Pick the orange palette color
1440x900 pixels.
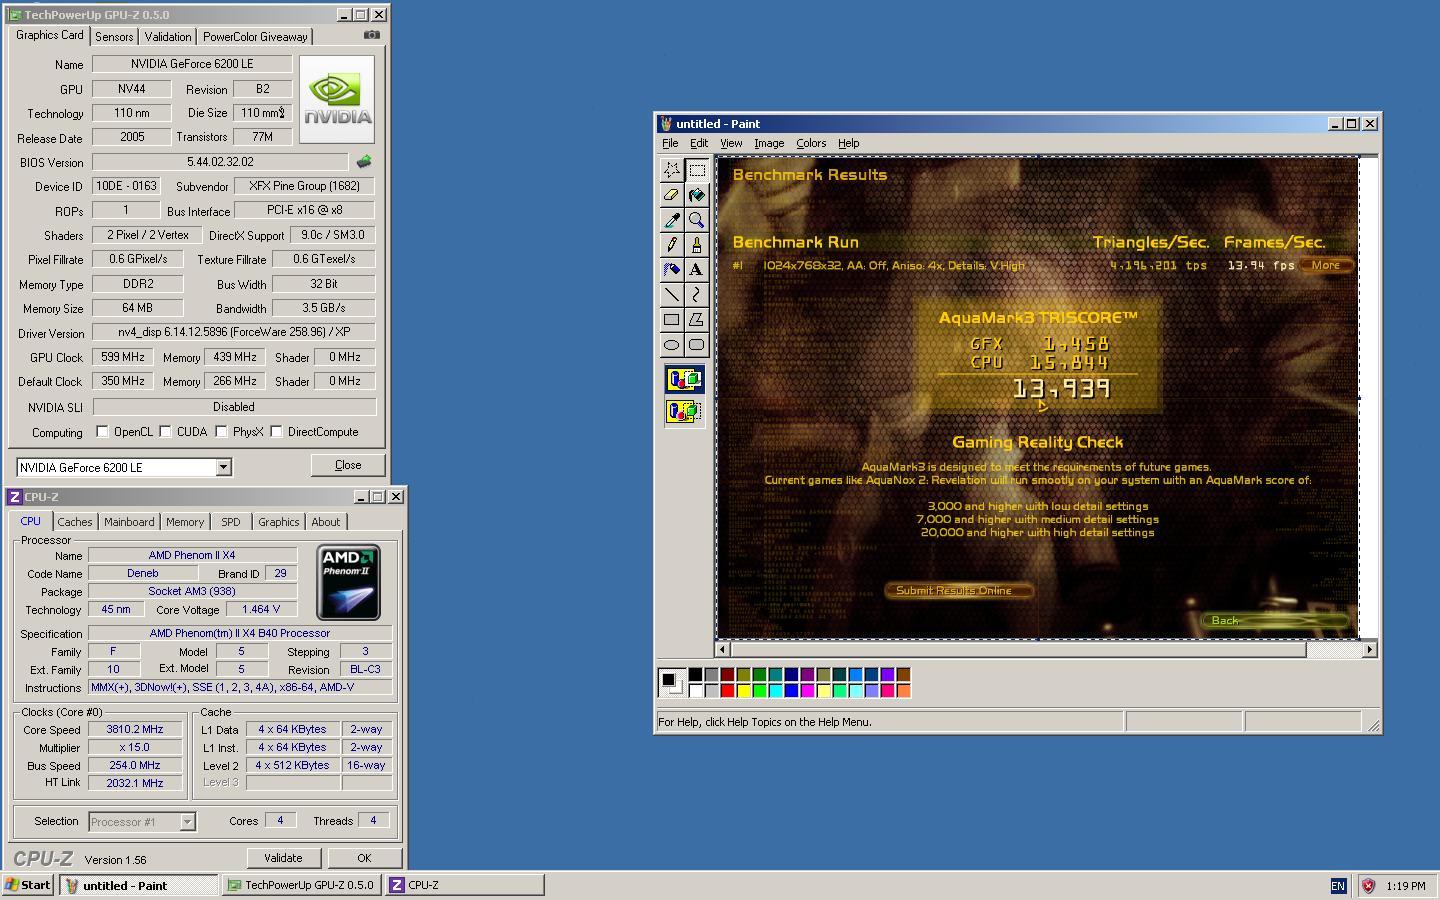pos(903,690)
